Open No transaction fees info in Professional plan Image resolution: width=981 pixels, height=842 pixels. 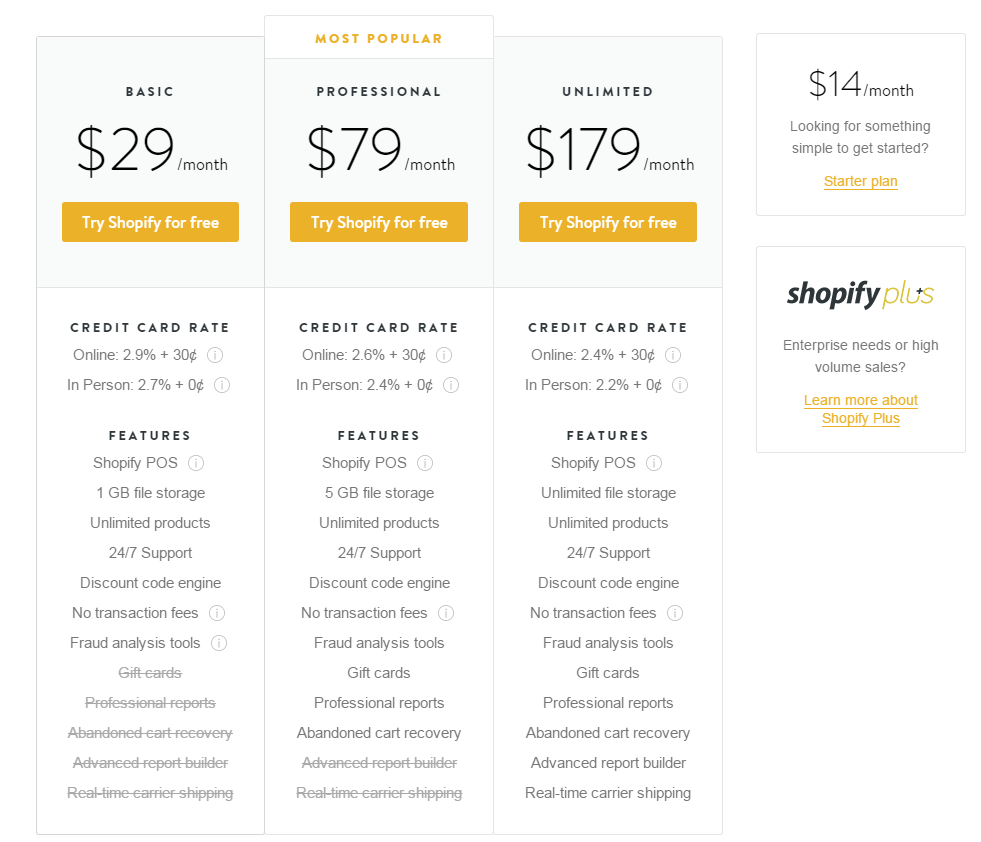(x=446, y=613)
